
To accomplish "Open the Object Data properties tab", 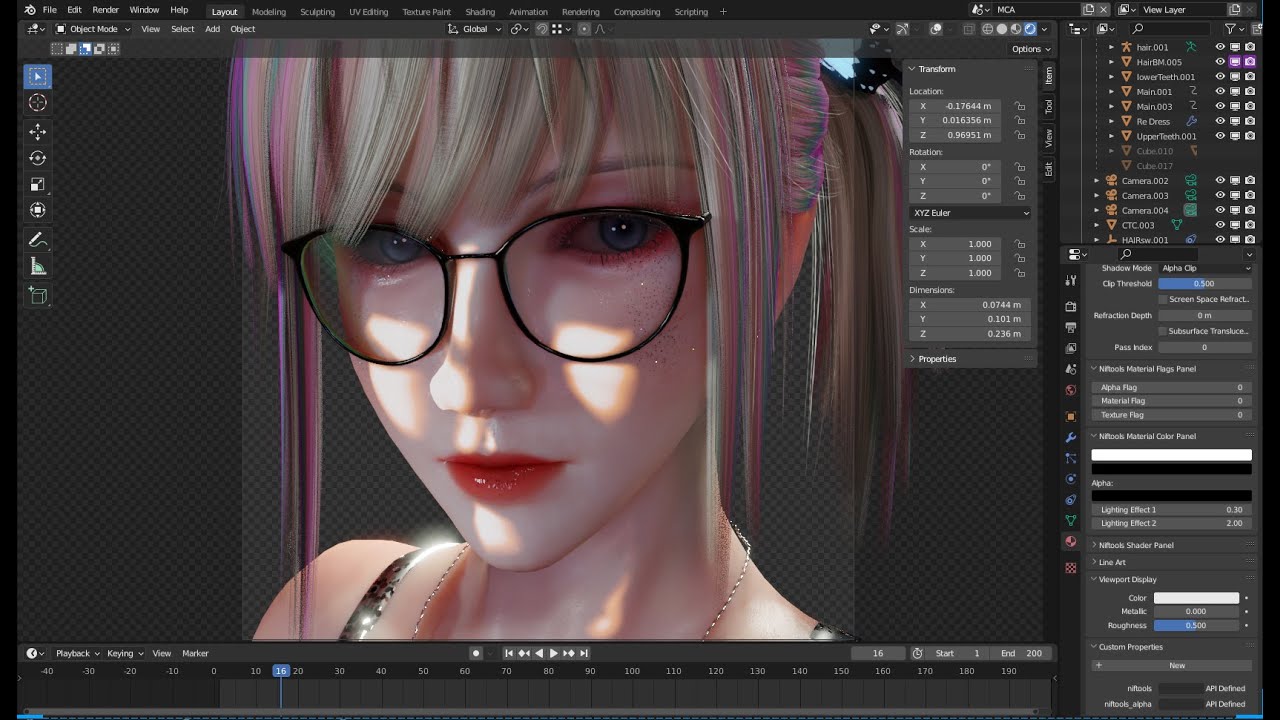I will 1071,521.
